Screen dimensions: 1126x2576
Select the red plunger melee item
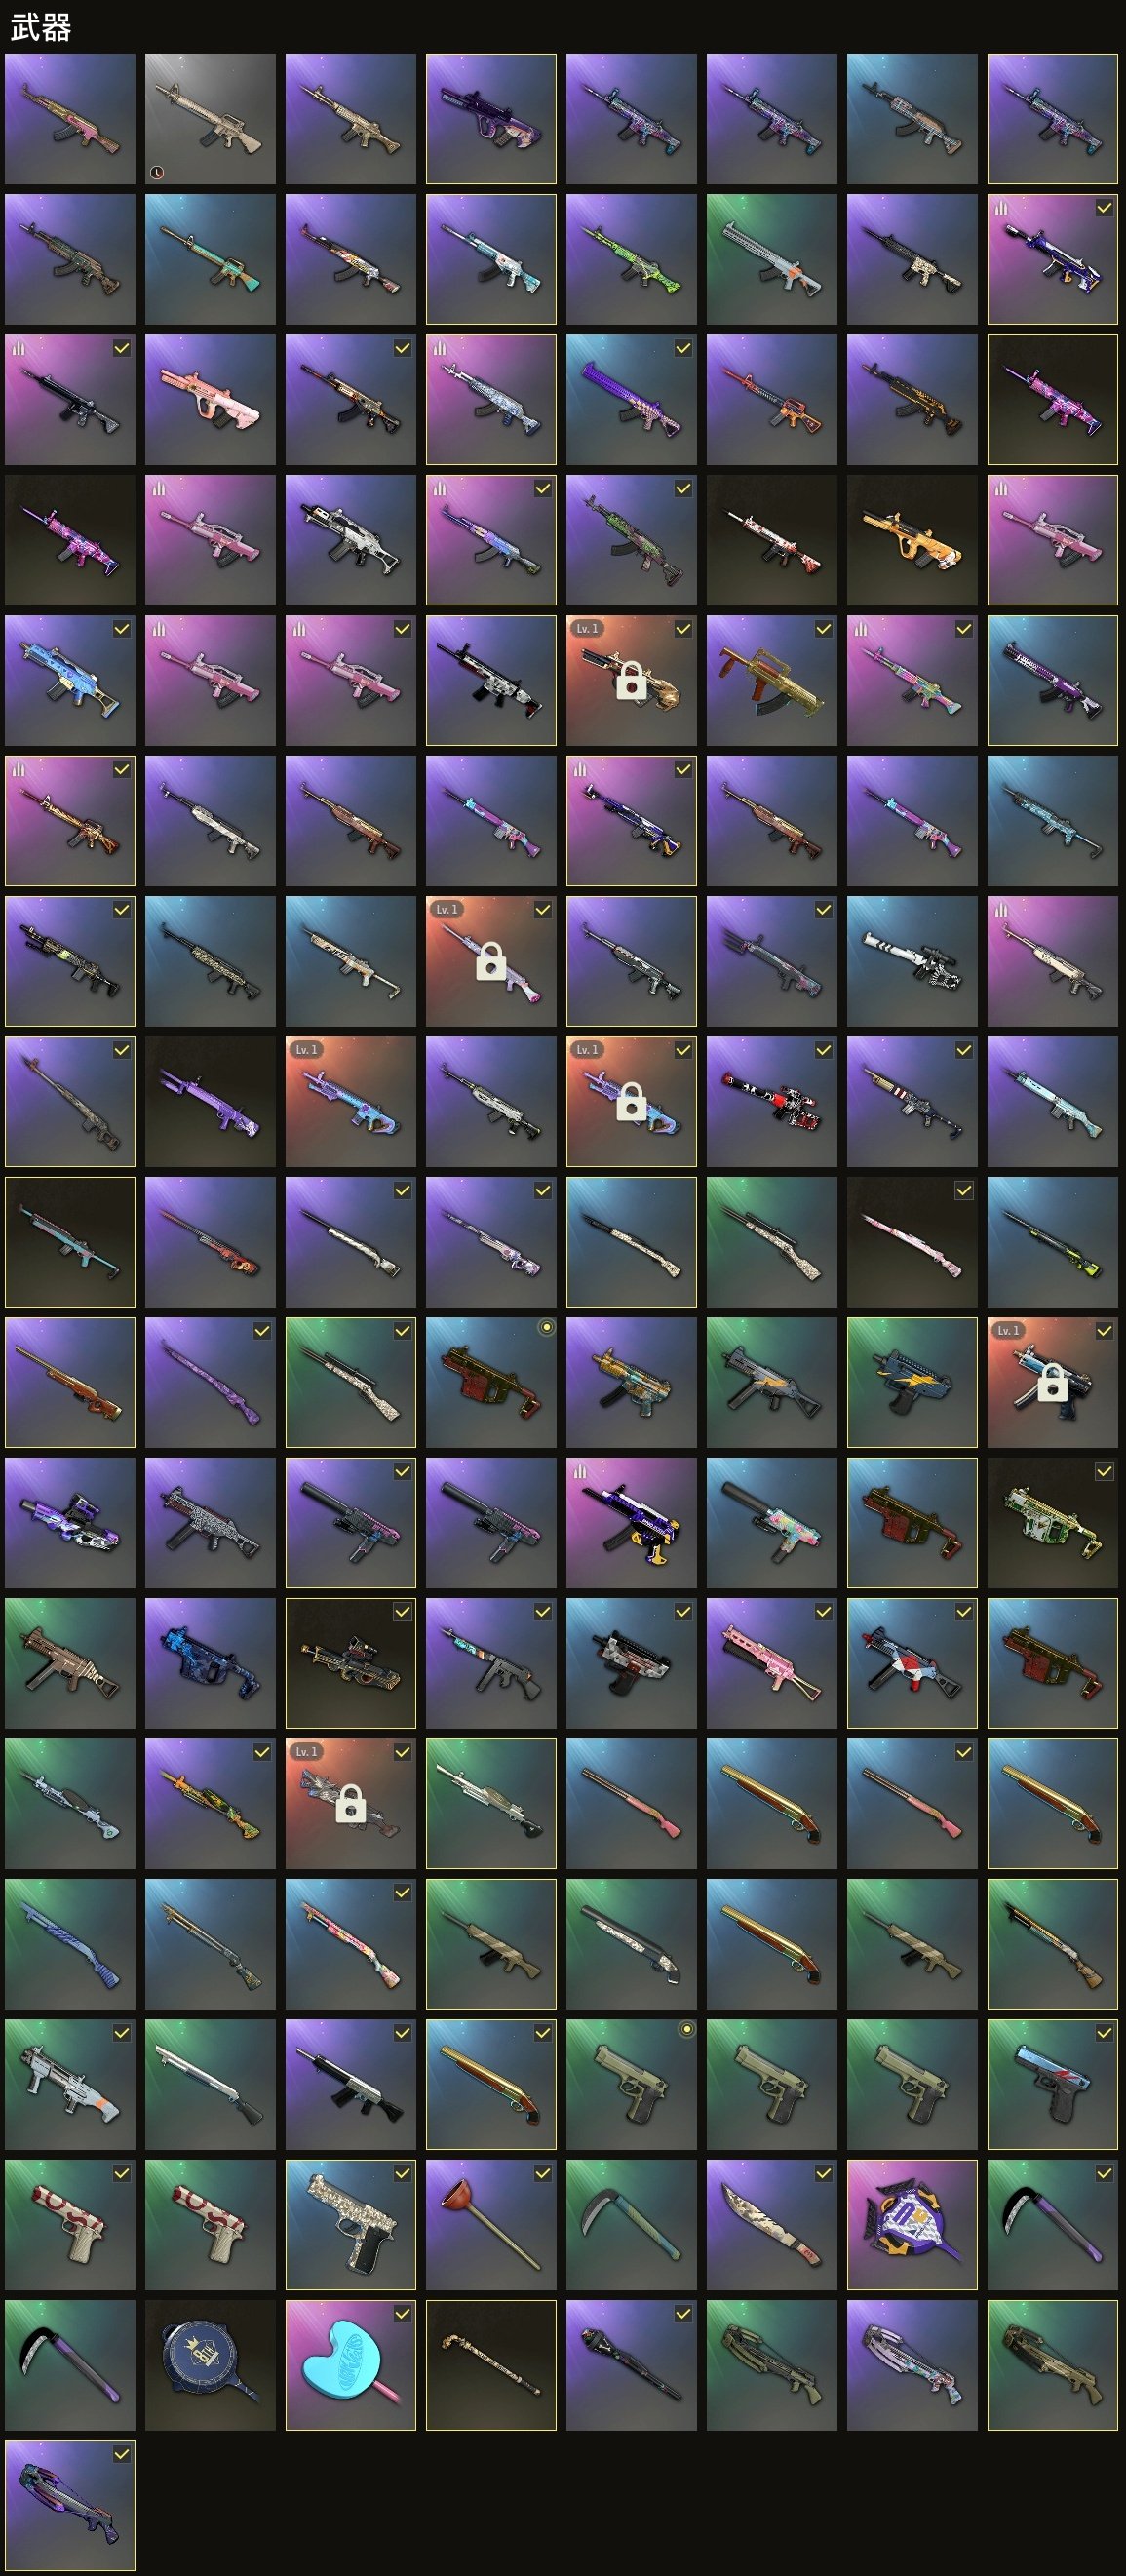pos(491,2225)
